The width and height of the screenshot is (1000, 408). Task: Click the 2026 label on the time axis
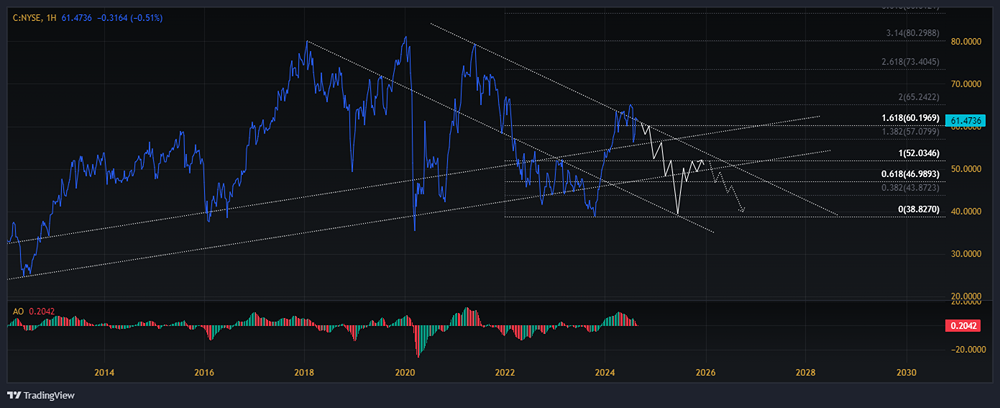tap(705, 372)
